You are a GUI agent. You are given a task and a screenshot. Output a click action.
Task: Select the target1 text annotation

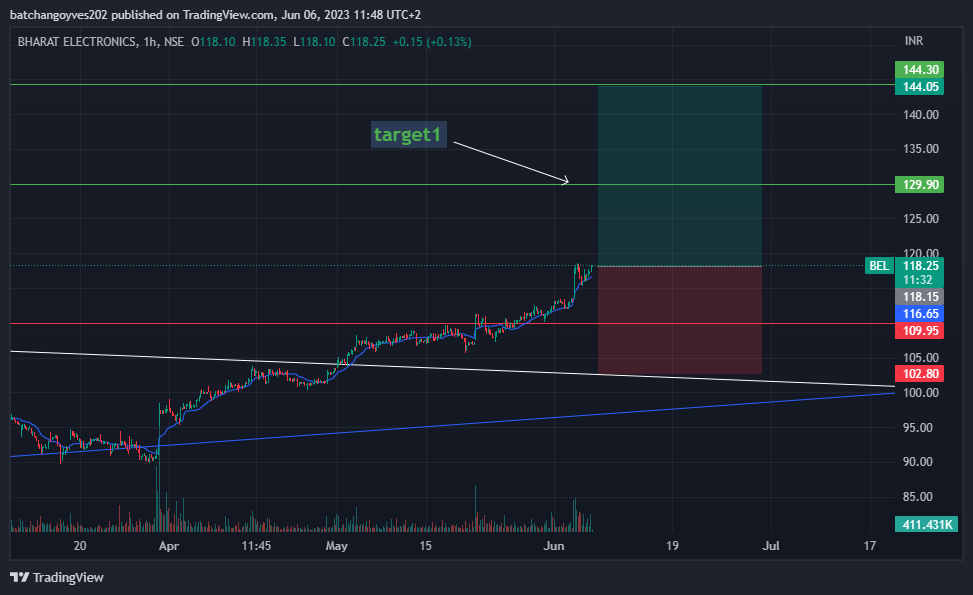pyautogui.click(x=407, y=135)
